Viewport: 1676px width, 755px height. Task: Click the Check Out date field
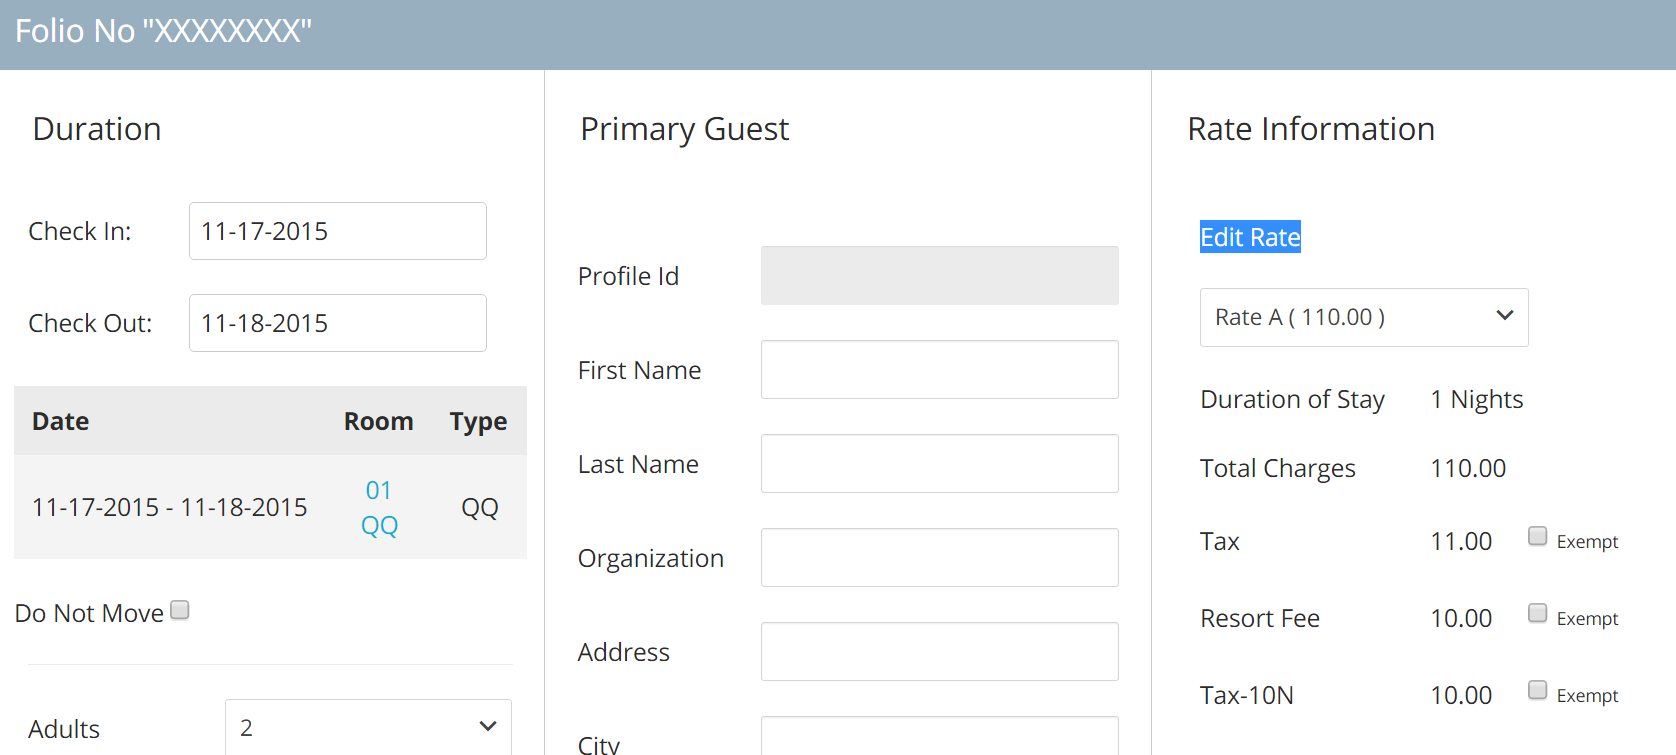tap(338, 323)
